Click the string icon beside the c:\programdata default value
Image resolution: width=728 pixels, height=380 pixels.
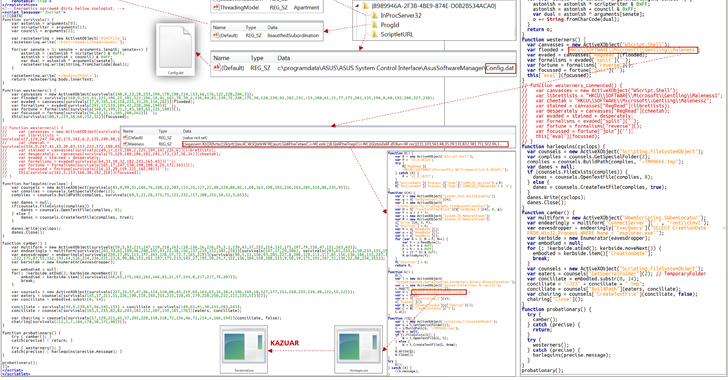pos(217,68)
